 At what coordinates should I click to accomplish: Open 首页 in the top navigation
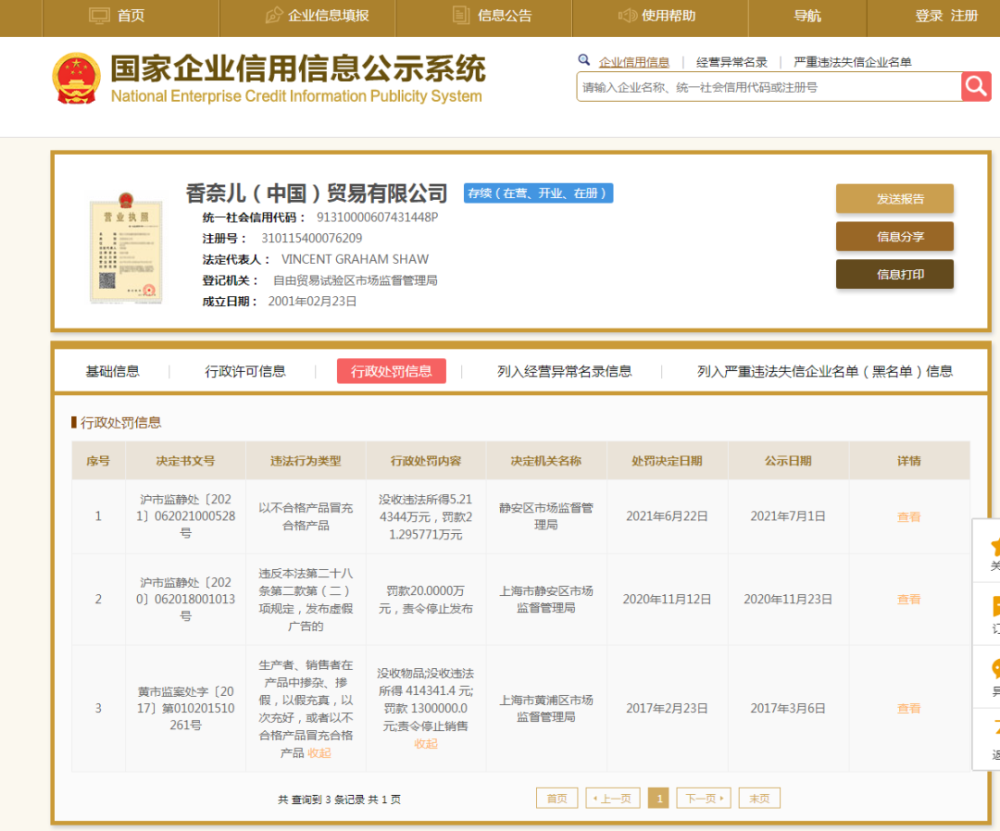coord(131,15)
